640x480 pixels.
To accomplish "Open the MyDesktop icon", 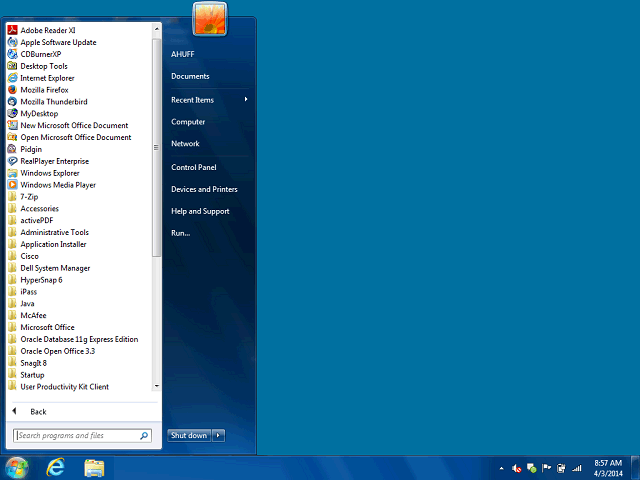I will pos(12,113).
